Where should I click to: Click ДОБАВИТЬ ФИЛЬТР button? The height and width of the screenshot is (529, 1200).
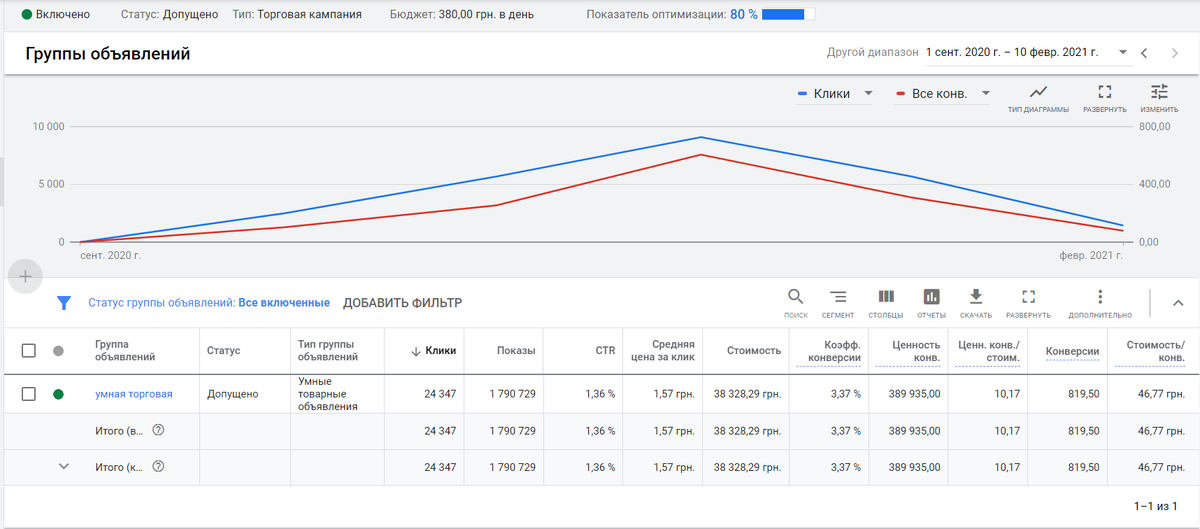click(402, 303)
